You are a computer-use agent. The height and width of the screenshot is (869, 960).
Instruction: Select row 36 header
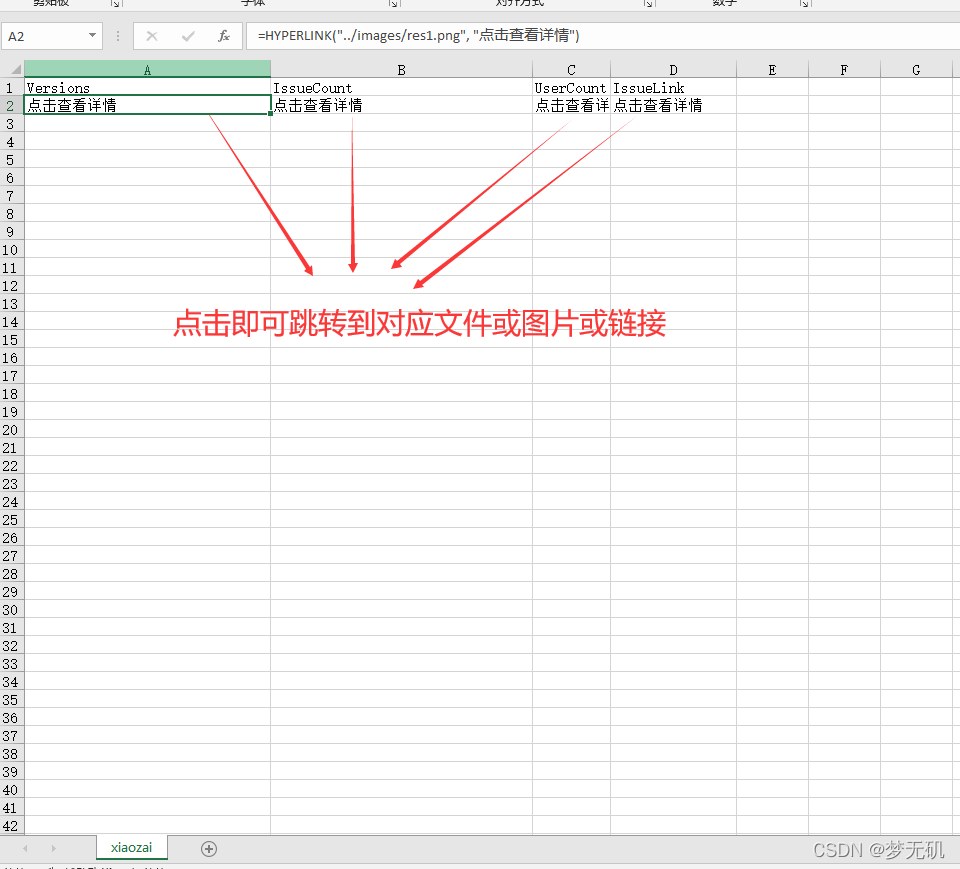pos(10,718)
